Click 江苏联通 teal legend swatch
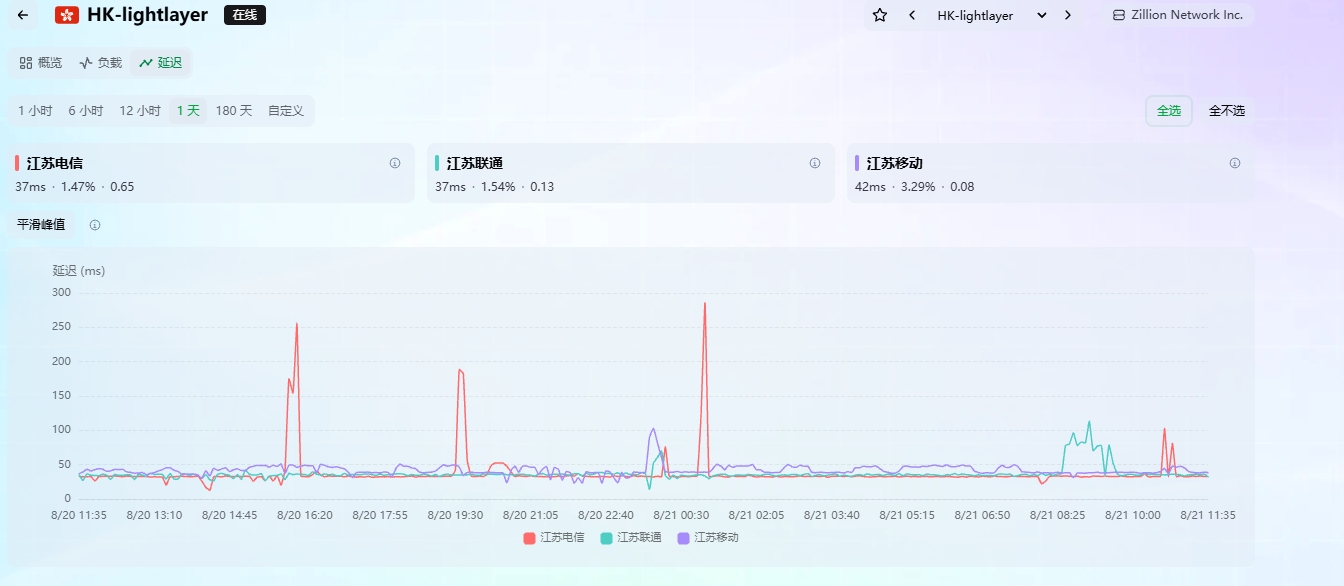Viewport: 1344px width, 586px height. point(606,538)
